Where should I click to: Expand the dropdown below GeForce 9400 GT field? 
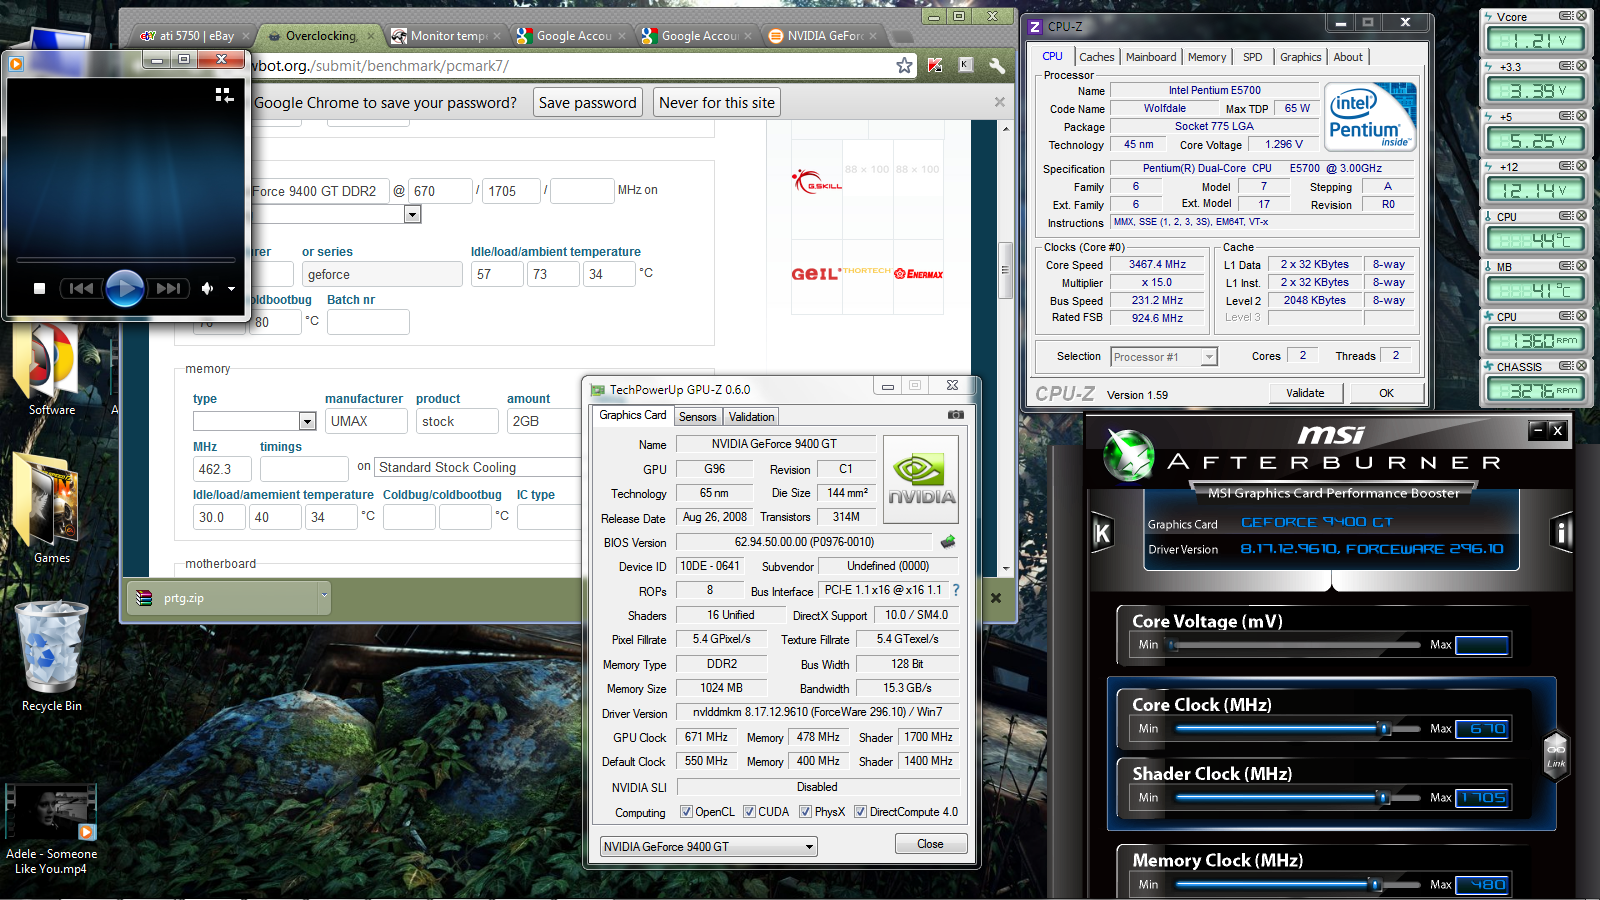tap(413, 215)
